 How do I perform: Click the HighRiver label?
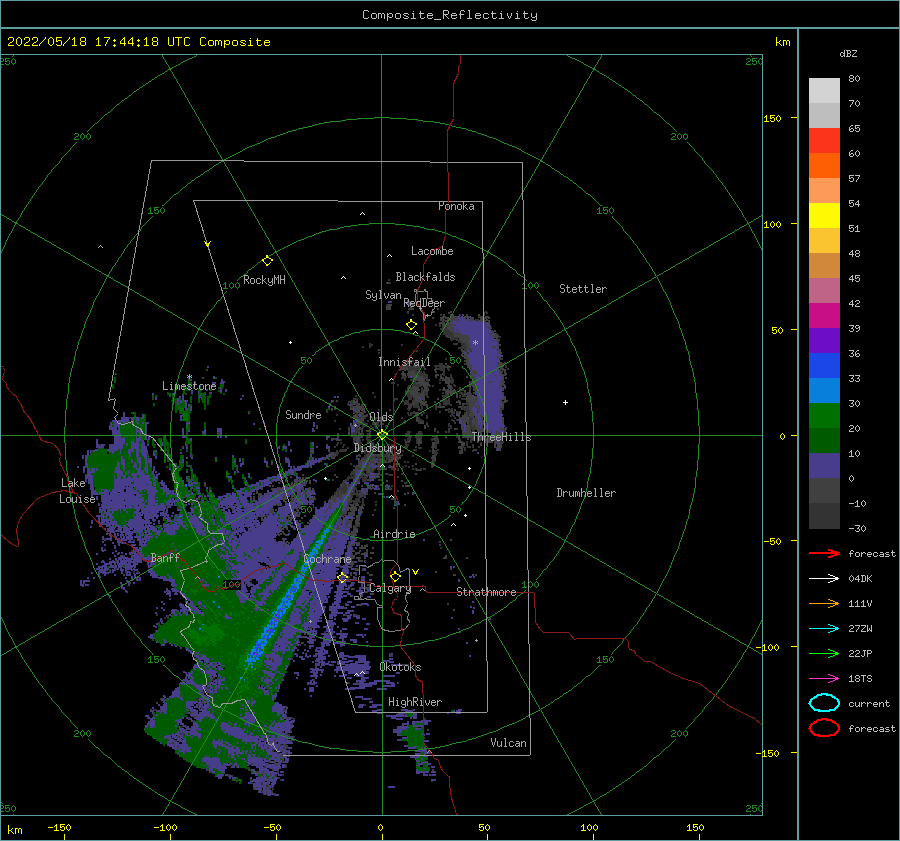pos(415,702)
